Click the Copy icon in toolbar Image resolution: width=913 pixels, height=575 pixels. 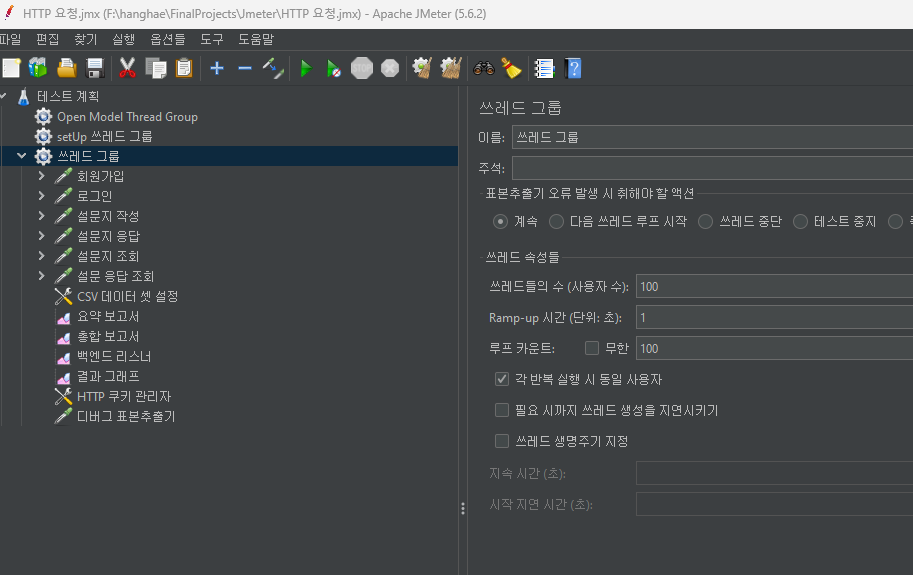[155, 68]
